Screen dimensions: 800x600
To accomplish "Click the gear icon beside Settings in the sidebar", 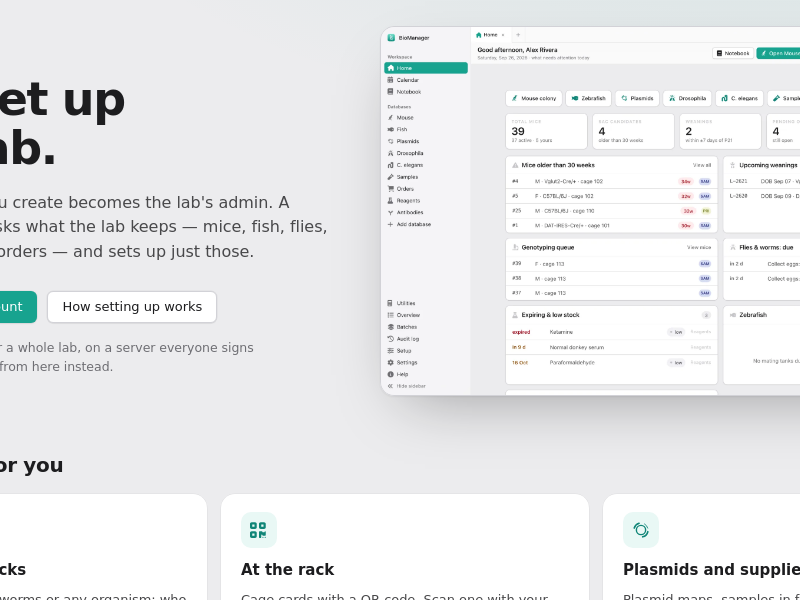I will point(390,362).
